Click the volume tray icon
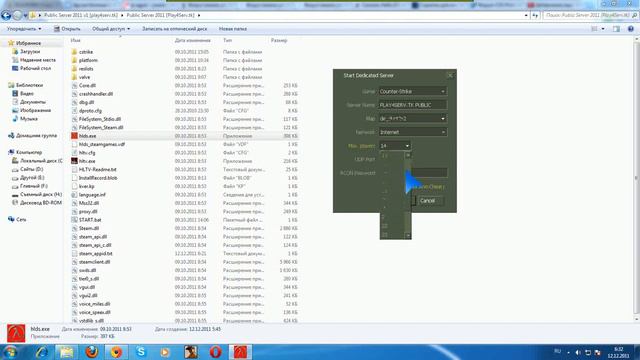The image size is (640, 360). [578, 352]
